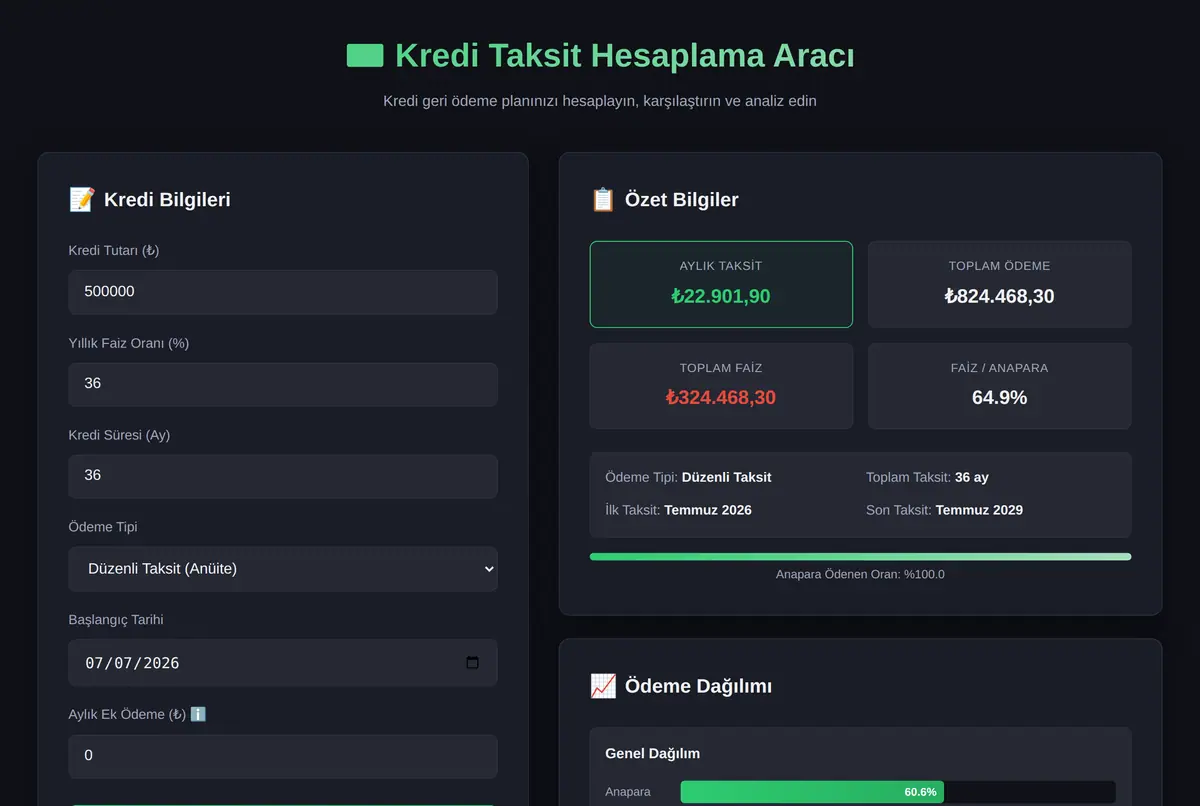Click the memo icon beside Kredi Bilgileri

tap(82, 199)
